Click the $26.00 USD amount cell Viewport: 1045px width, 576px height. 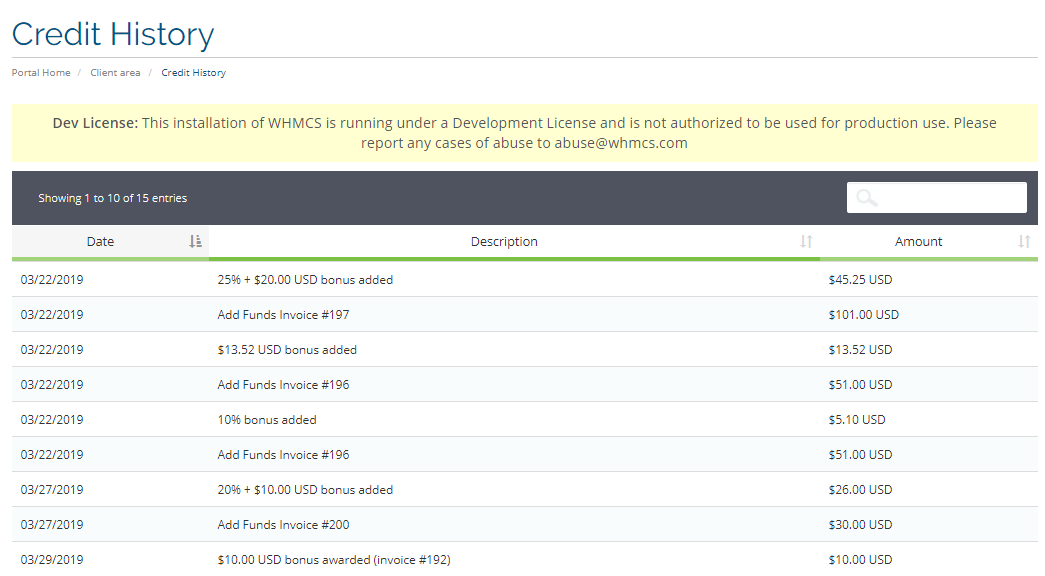point(860,489)
